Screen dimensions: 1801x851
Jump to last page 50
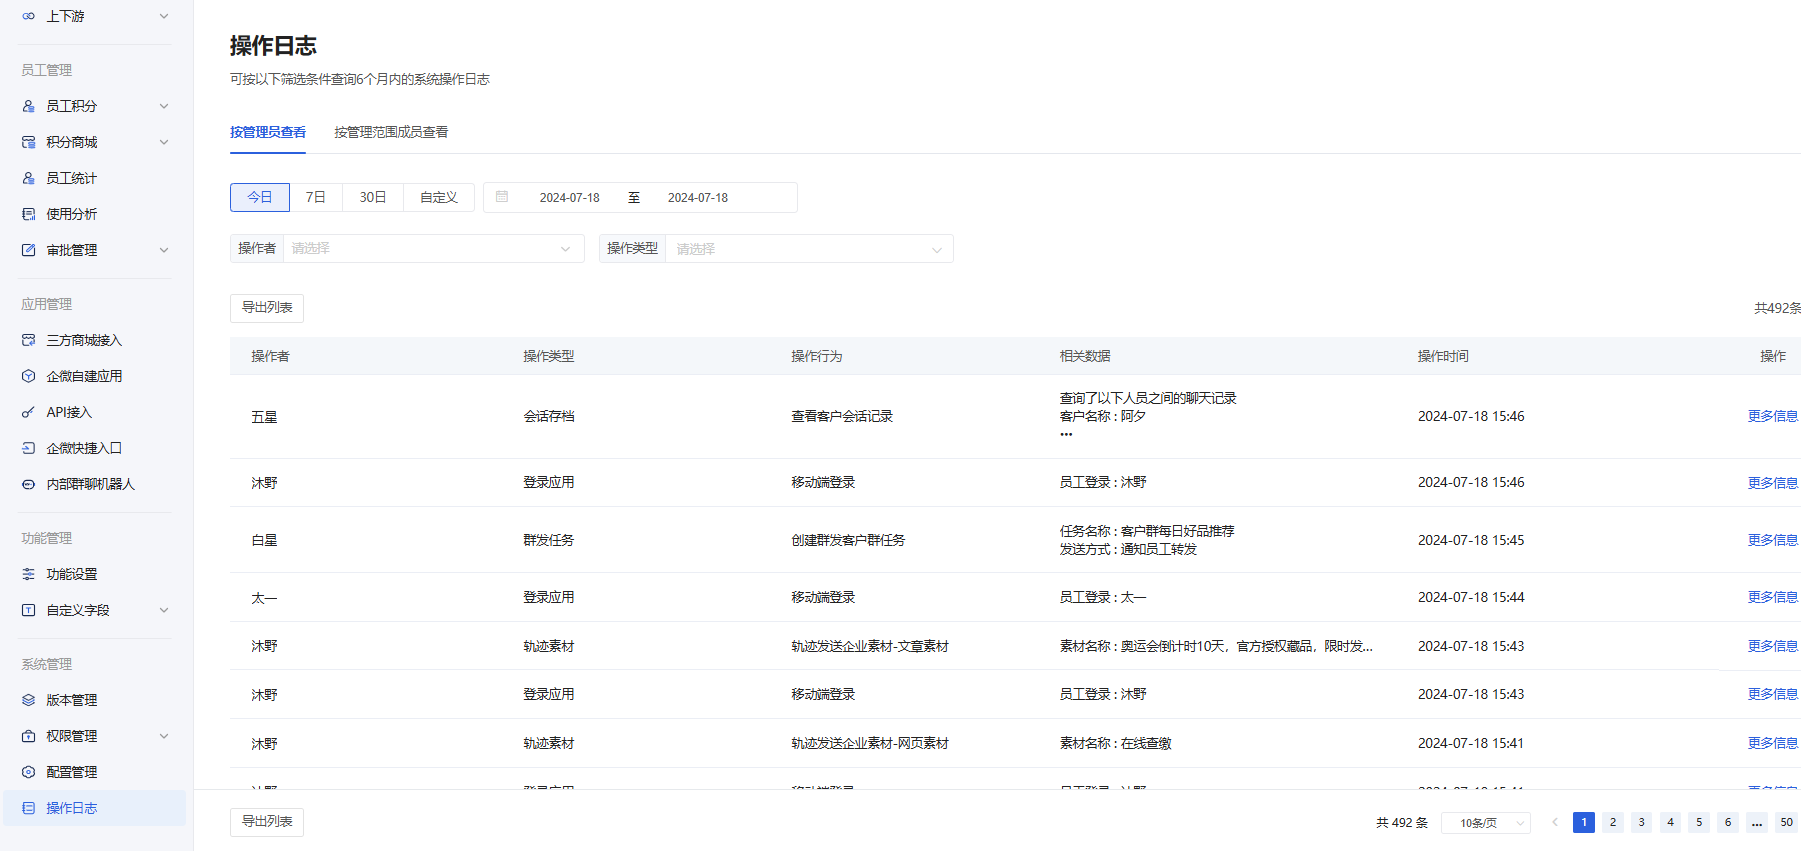coord(1787,822)
